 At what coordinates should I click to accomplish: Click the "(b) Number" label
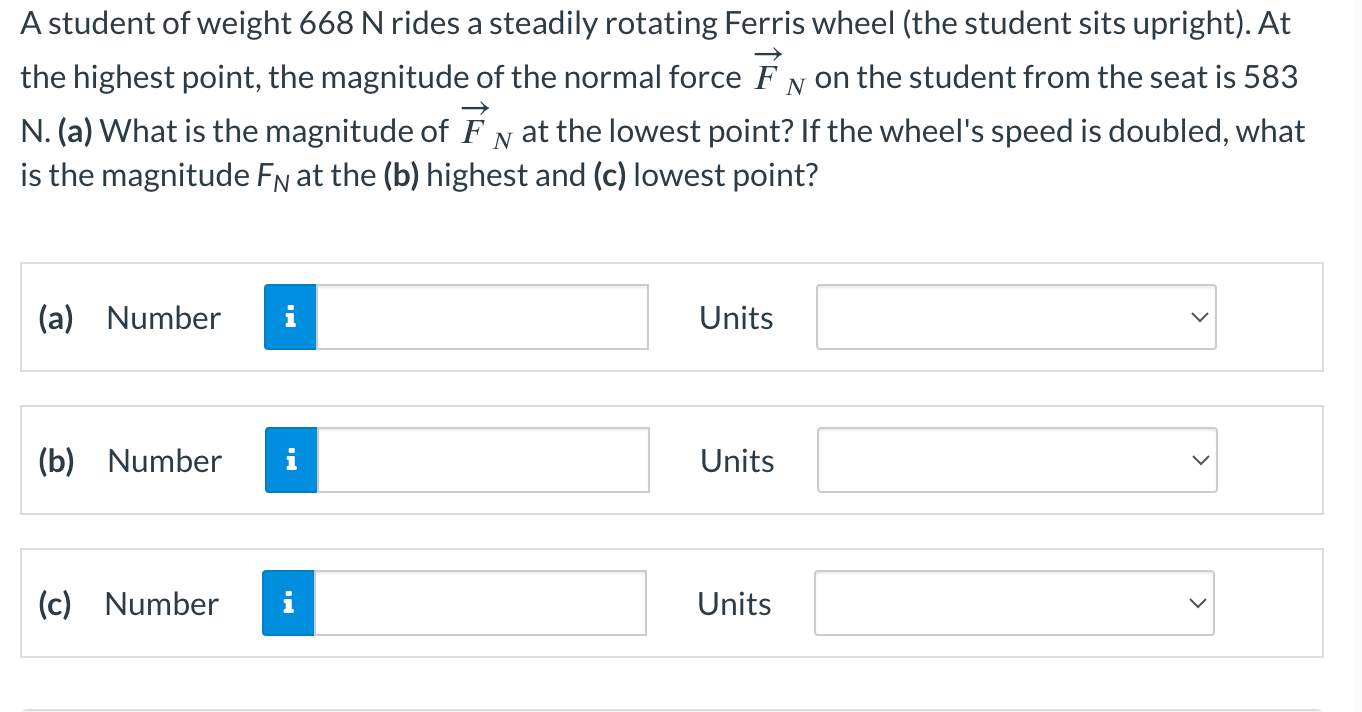coord(130,461)
